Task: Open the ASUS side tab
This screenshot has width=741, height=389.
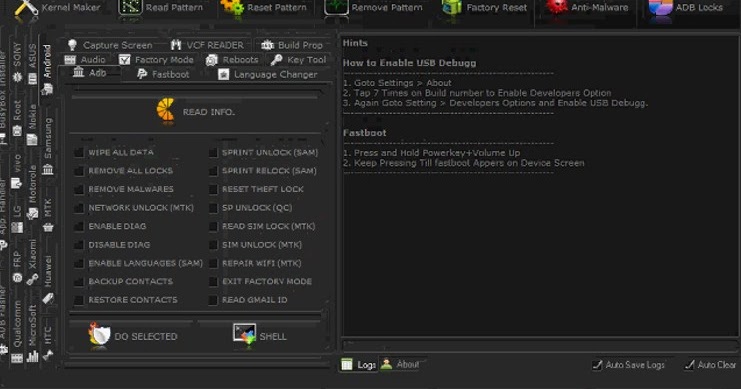Action: click(32, 63)
